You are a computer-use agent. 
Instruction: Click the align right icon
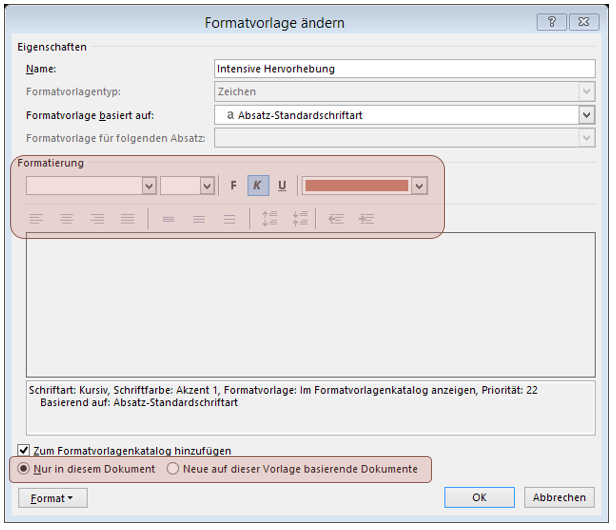click(x=97, y=219)
